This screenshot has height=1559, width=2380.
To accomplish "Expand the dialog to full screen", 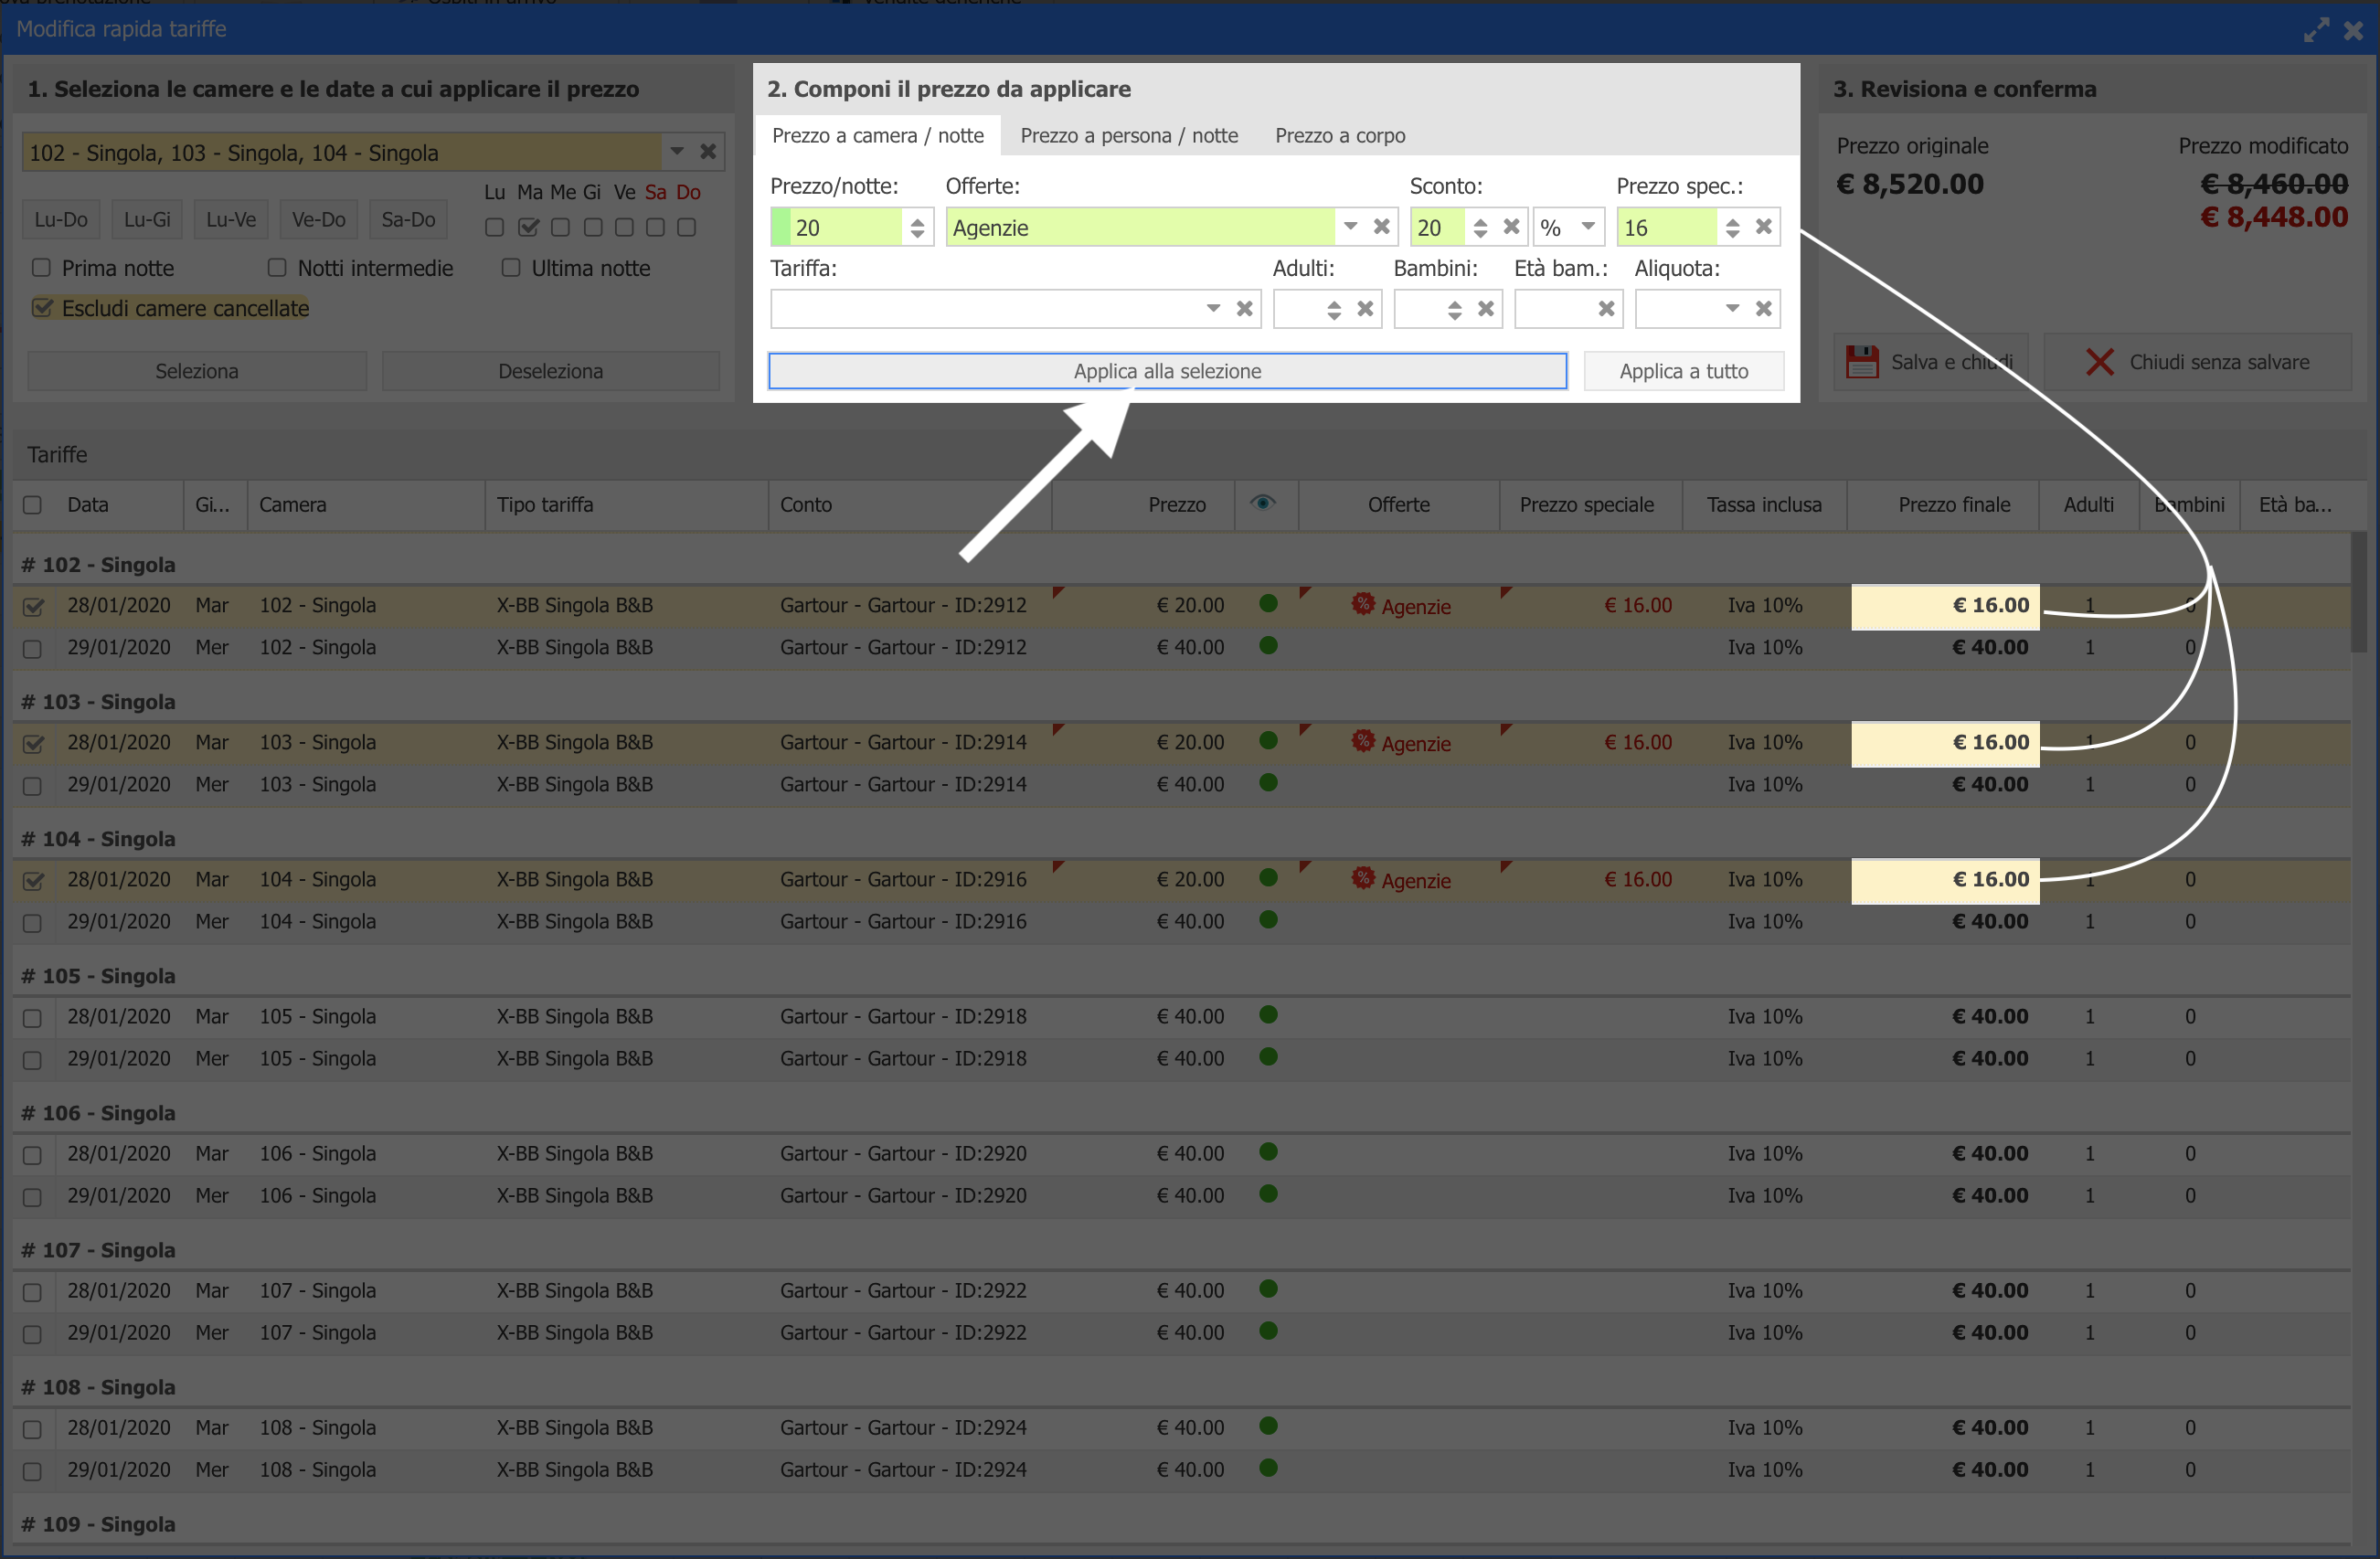I will [x=2316, y=30].
